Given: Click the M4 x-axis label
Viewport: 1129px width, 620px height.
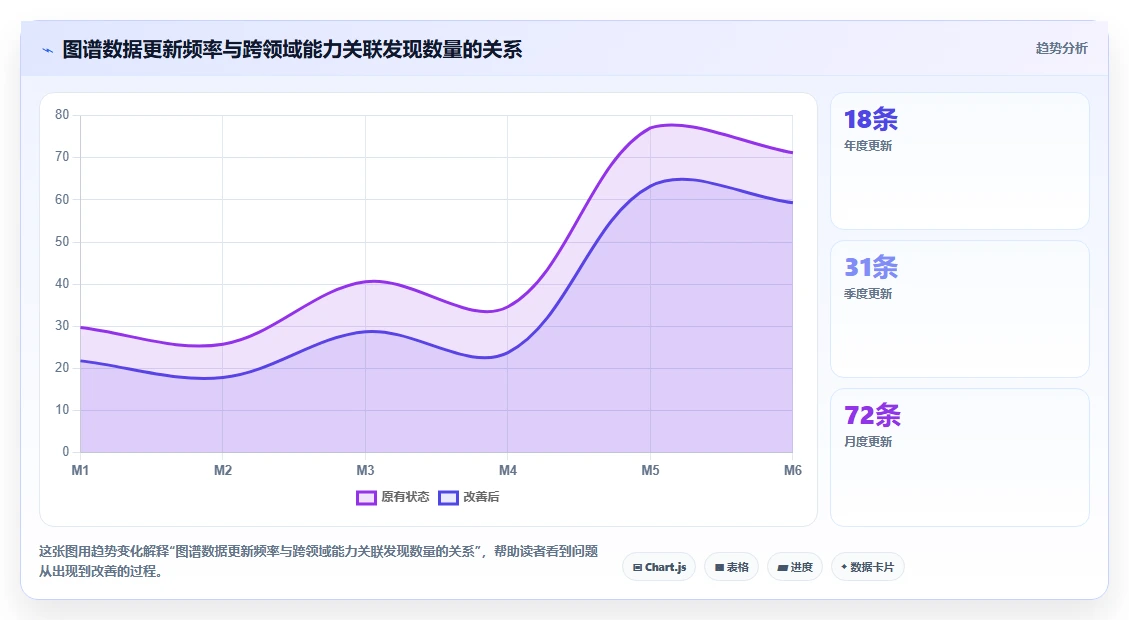Looking at the screenshot, I should click(508, 470).
